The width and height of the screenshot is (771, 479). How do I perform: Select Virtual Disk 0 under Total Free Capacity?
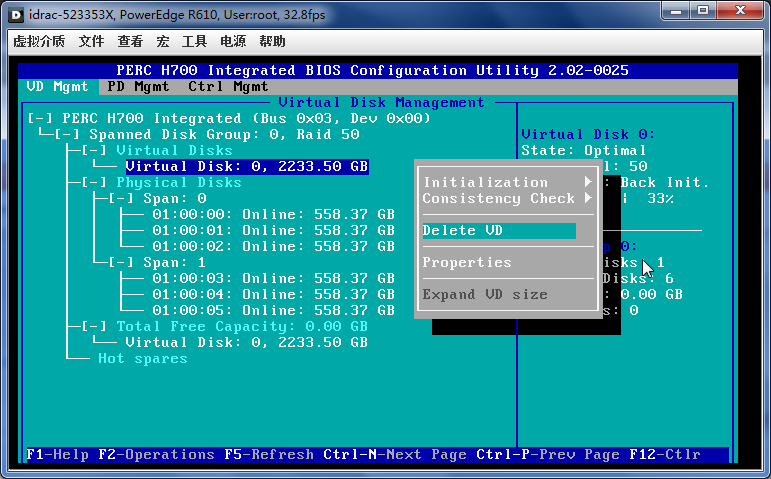pos(247,342)
